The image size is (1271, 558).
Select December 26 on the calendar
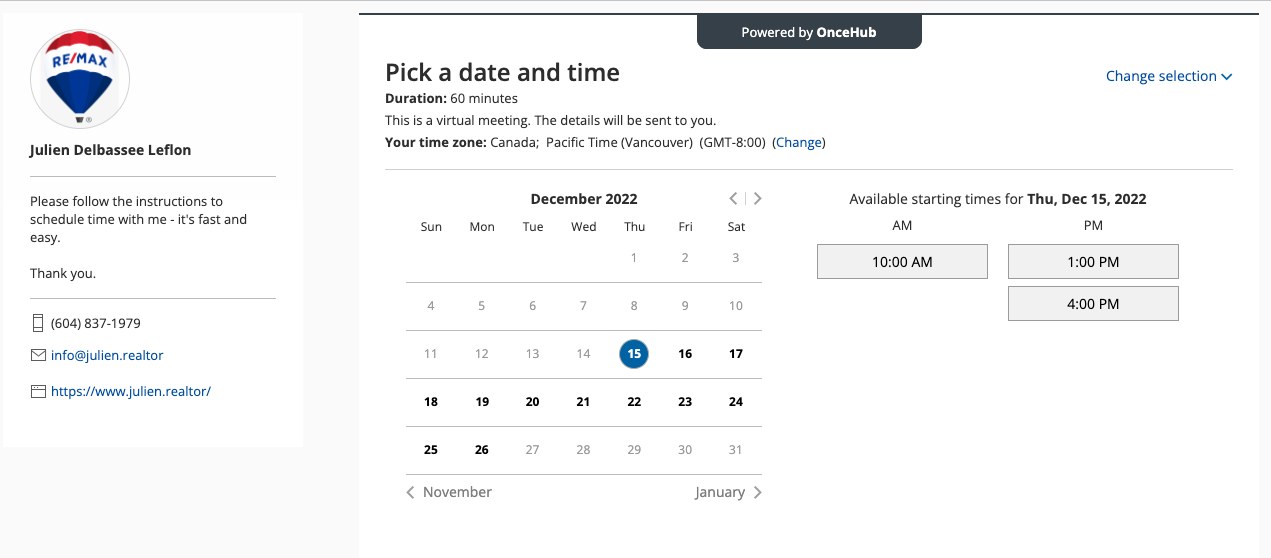click(x=482, y=450)
